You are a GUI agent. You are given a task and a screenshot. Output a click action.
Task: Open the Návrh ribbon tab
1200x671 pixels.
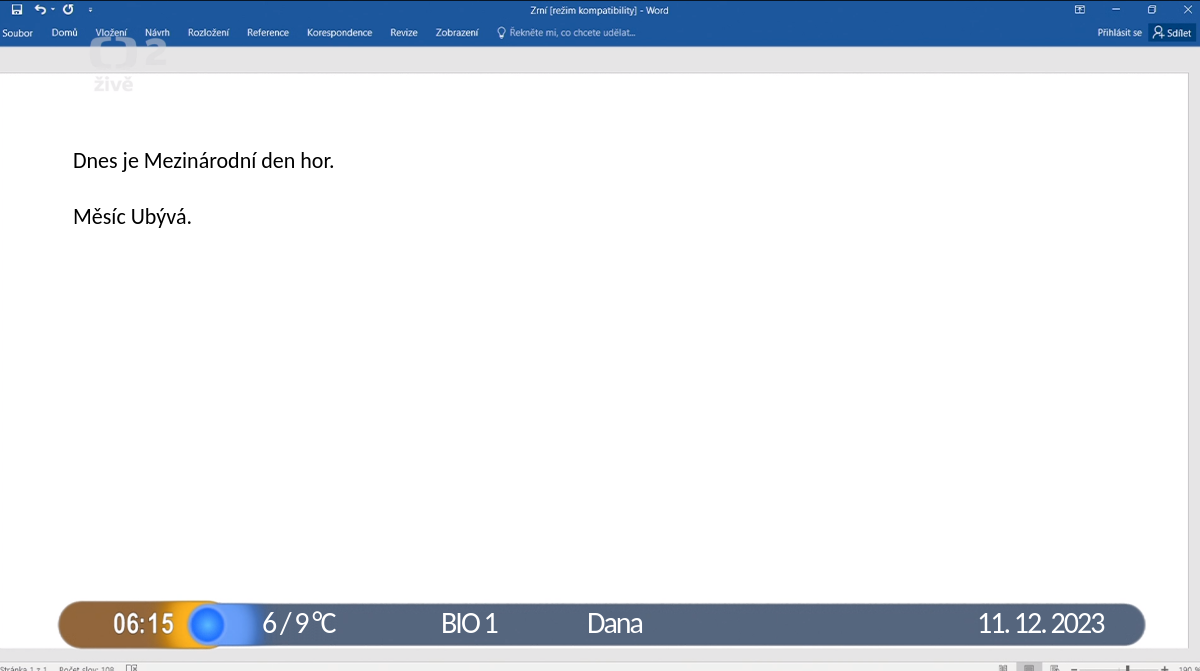[157, 33]
